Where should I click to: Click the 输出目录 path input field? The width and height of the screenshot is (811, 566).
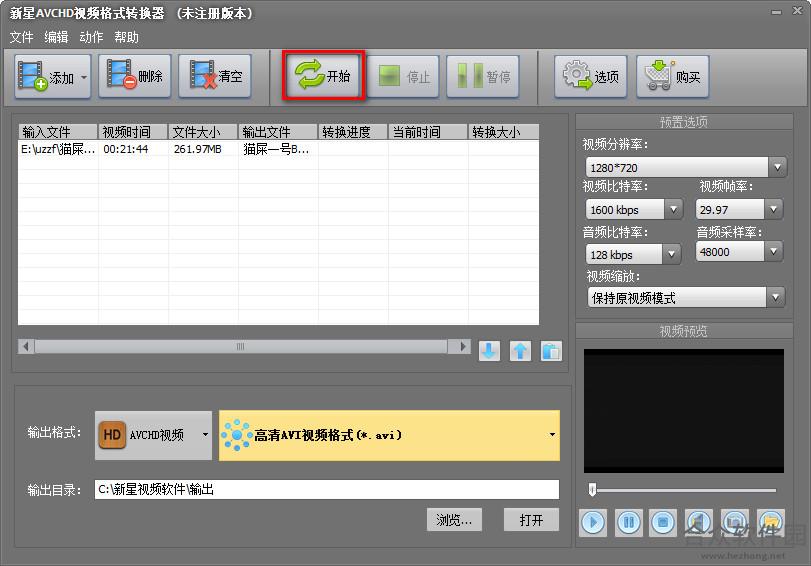pyautogui.click(x=327, y=489)
